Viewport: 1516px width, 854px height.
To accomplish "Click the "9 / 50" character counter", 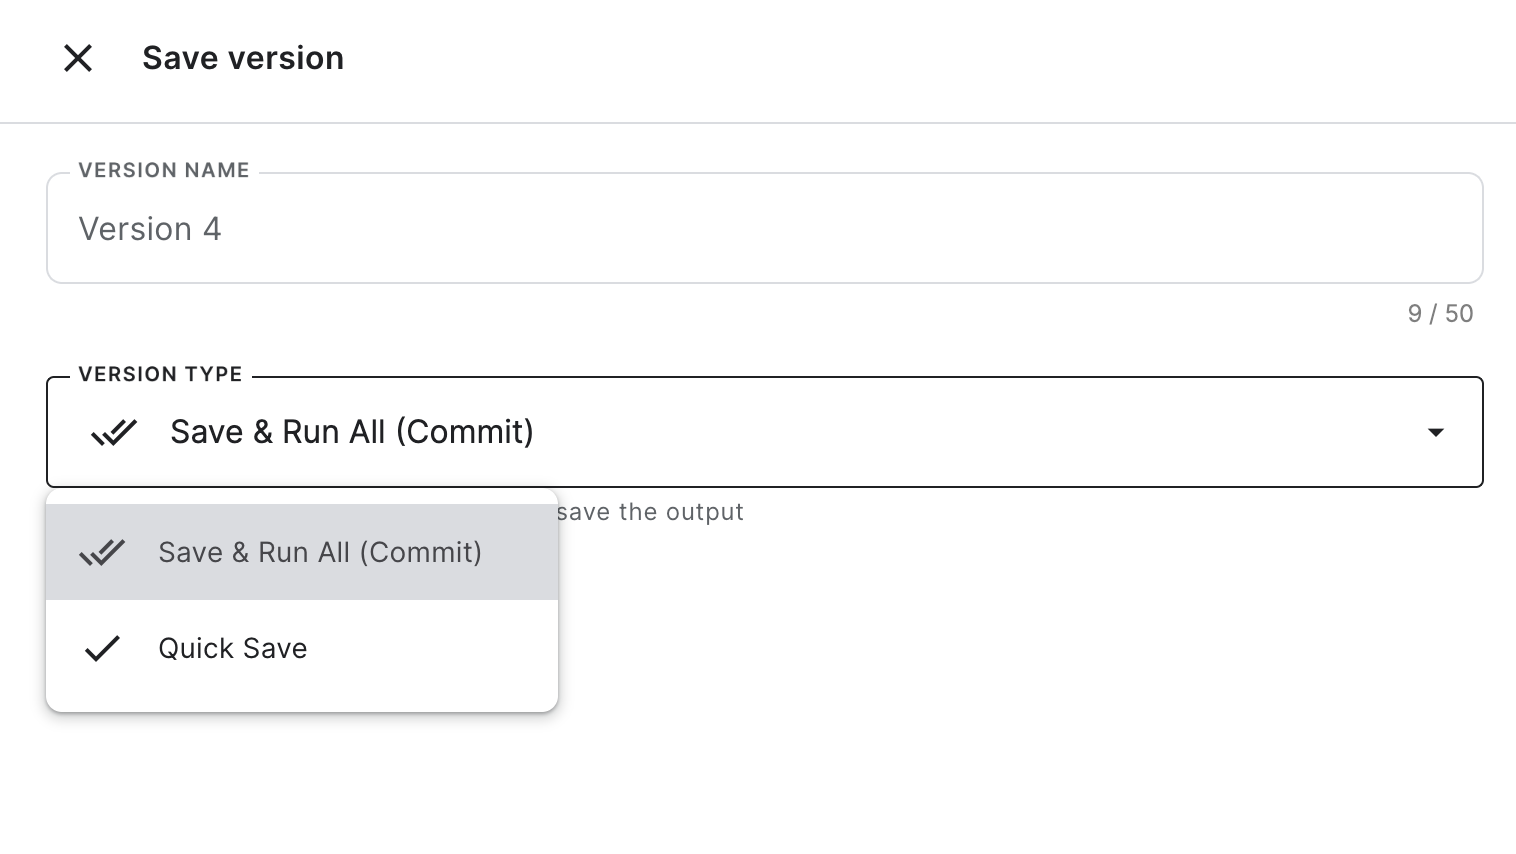I will pyautogui.click(x=1440, y=314).
